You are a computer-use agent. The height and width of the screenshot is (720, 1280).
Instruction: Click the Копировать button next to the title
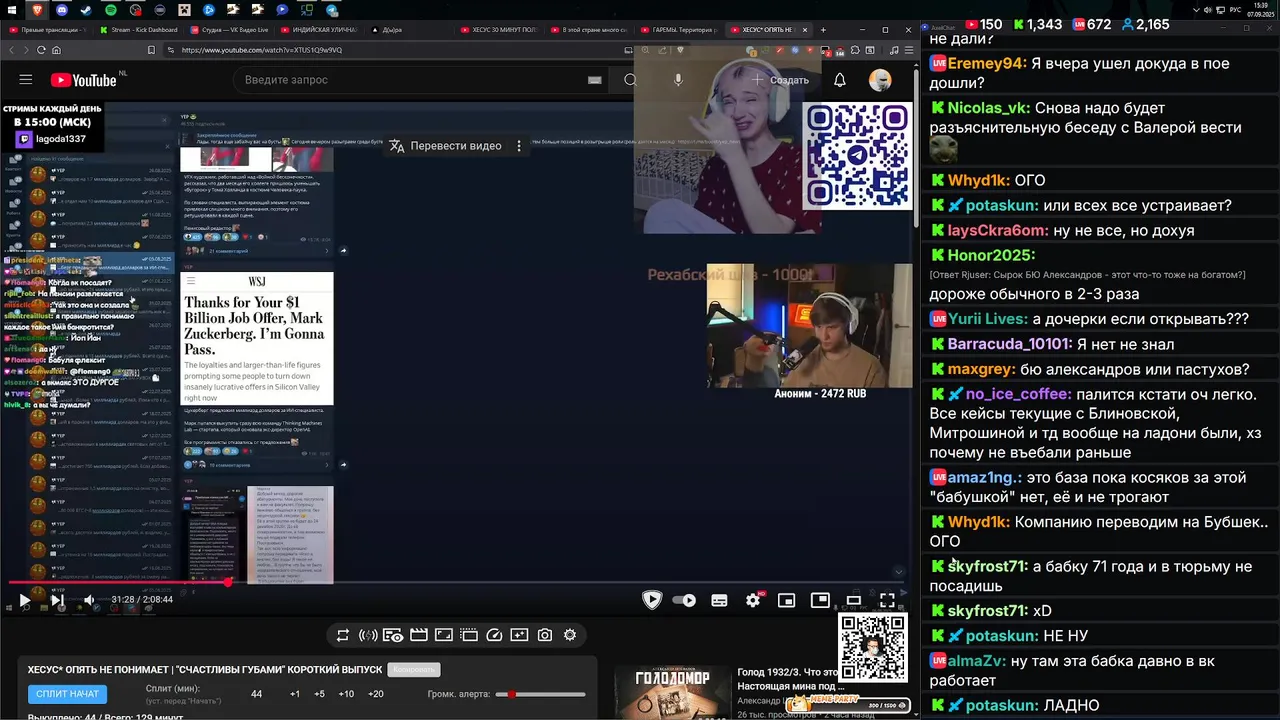(x=414, y=669)
